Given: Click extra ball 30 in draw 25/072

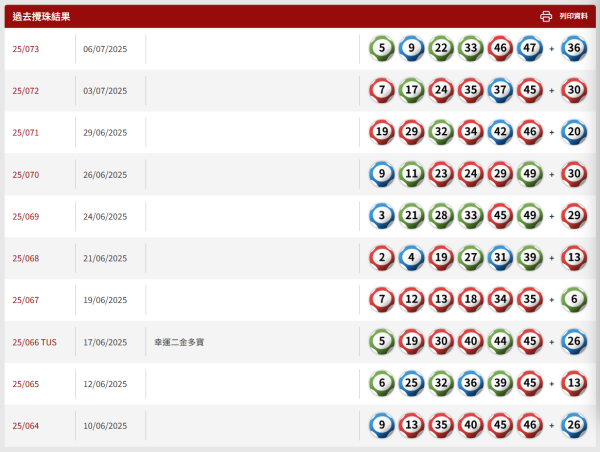Looking at the screenshot, I should (574, 90).
